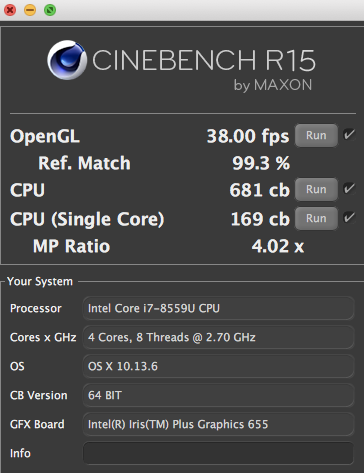Run the CPU benchmark
Image resolution: width=364 pixels, height=473 pixels.
pyautogui.click(x=316, y=189)
